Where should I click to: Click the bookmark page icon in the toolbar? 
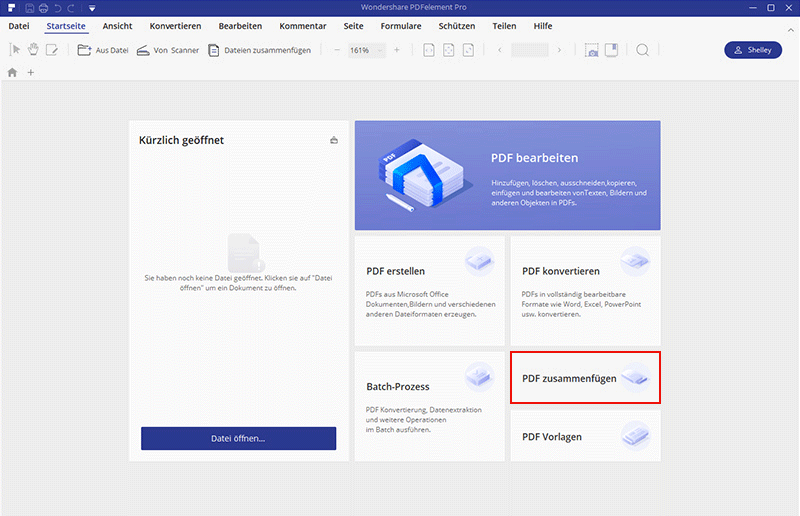coord(611,50)
